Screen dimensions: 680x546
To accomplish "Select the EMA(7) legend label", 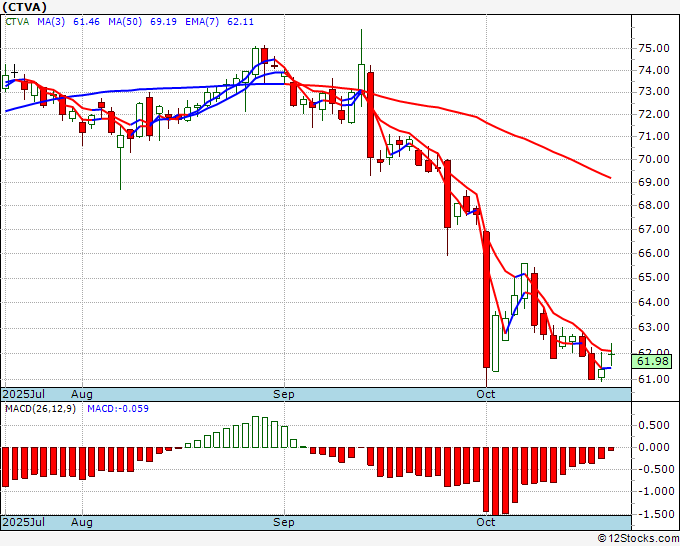I will (202, 22).
